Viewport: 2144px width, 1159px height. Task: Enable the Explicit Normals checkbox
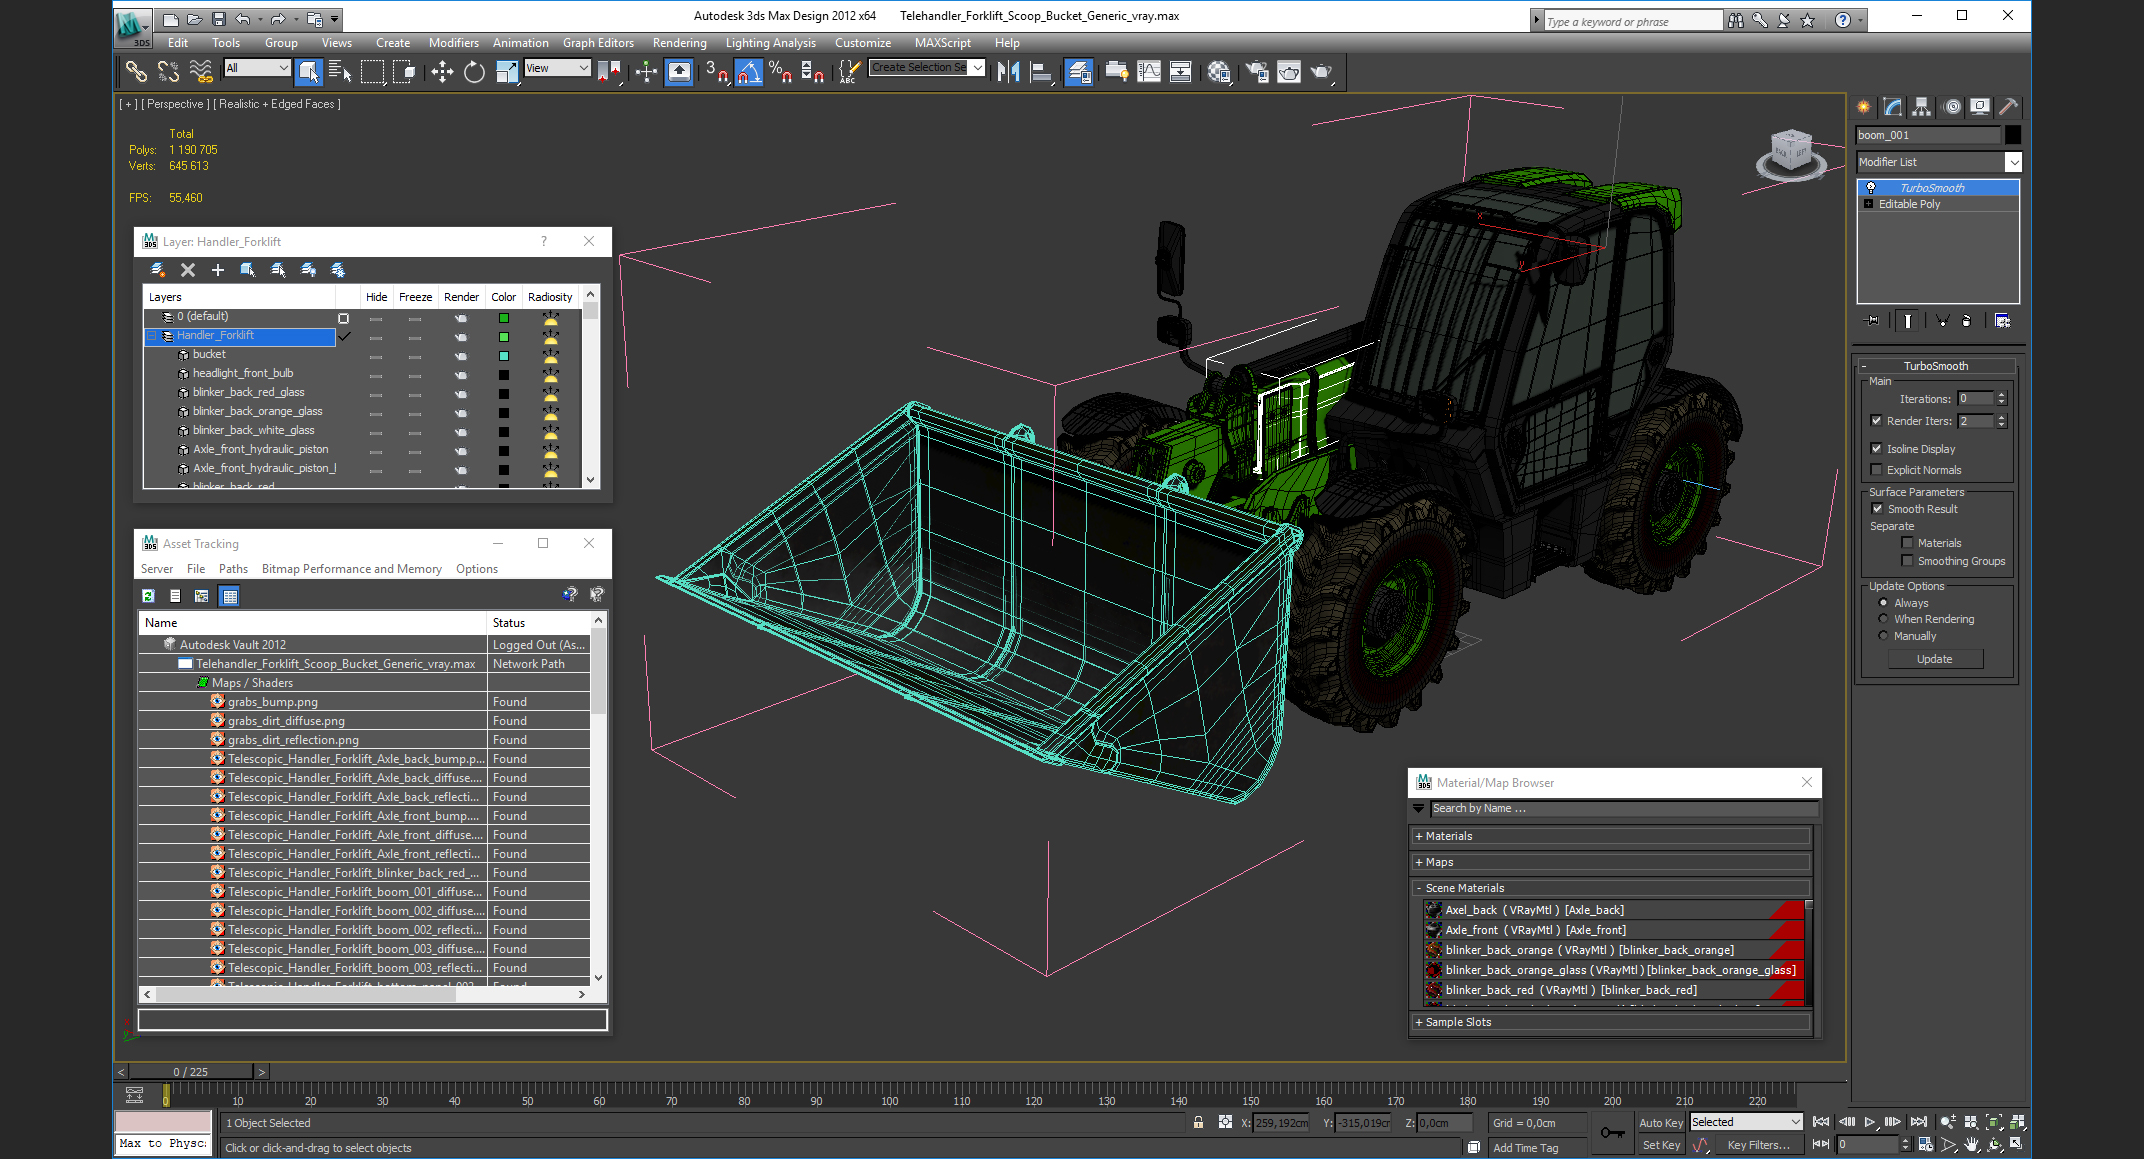coord(1876,470)
